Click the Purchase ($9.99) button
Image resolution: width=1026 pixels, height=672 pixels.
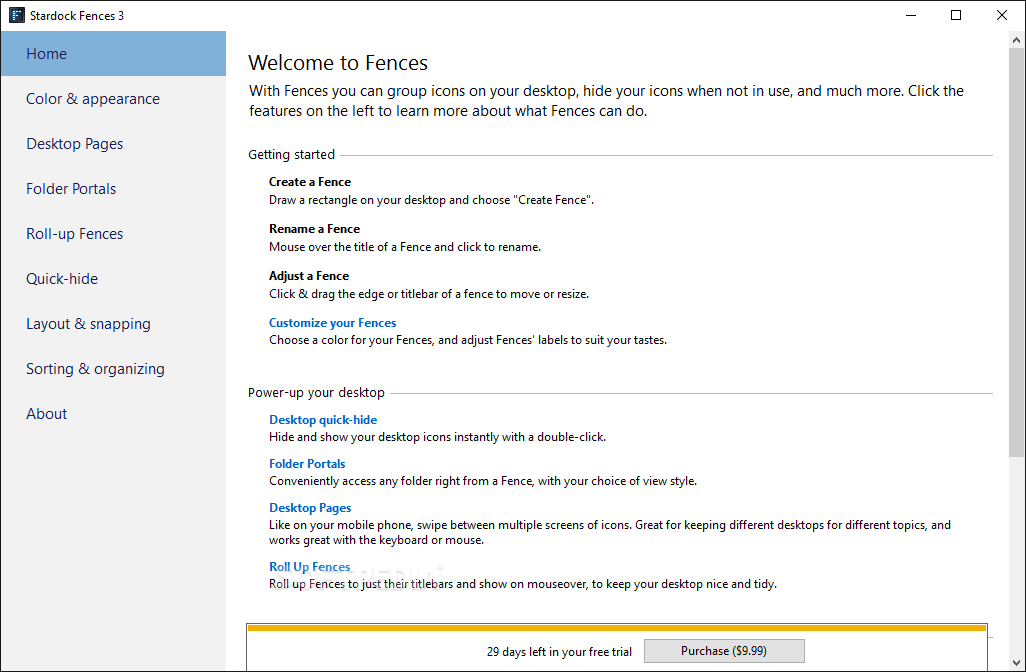724,651
